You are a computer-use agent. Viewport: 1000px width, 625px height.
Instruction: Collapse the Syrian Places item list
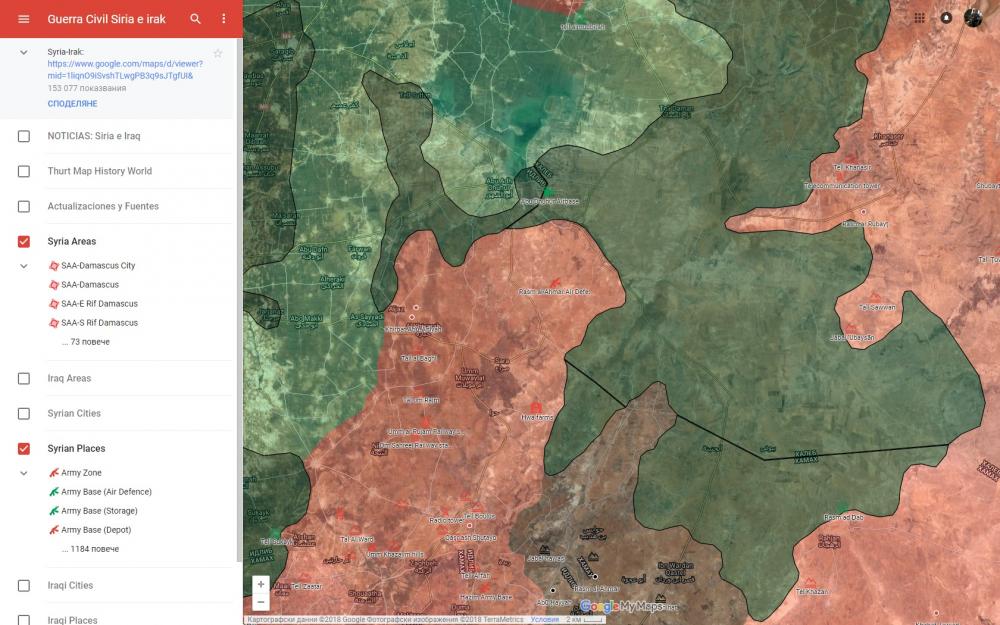pyautogui.click(x=24, y=473)
